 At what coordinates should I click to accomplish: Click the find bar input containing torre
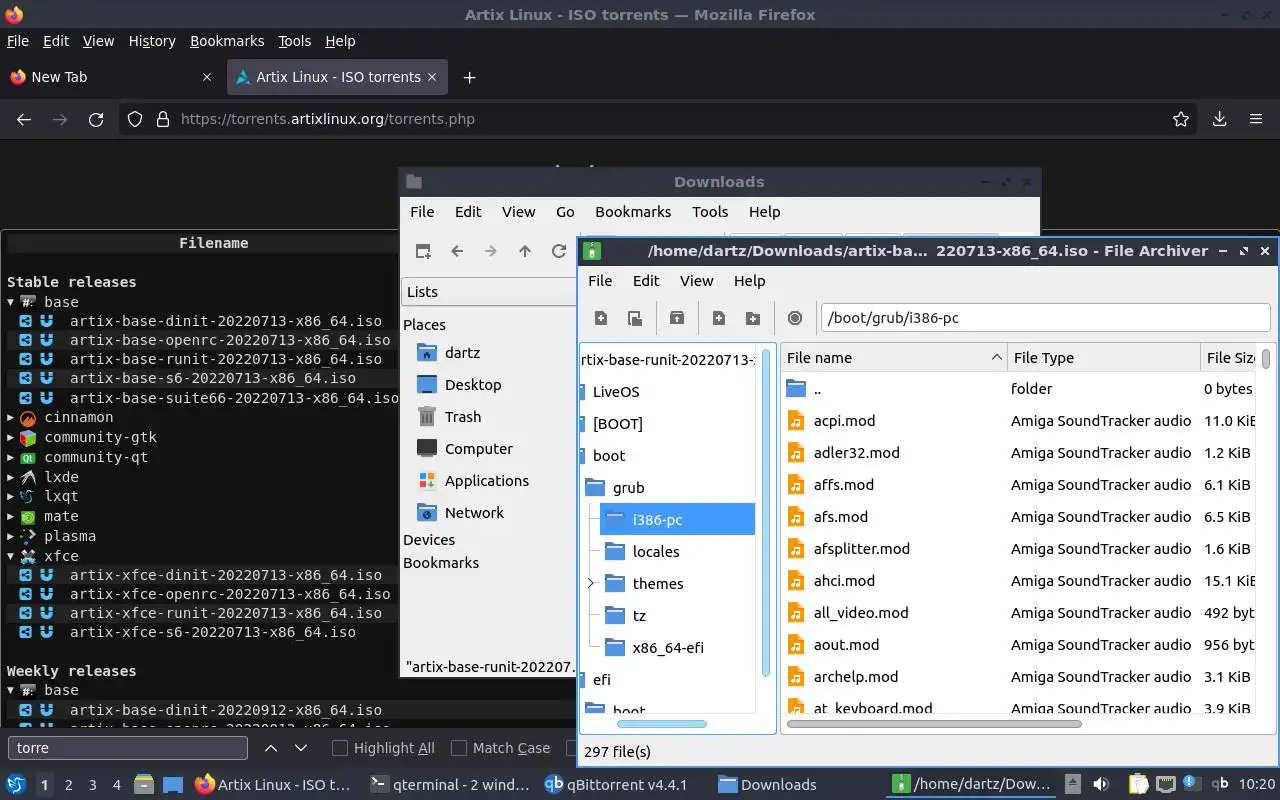(128, 748)
